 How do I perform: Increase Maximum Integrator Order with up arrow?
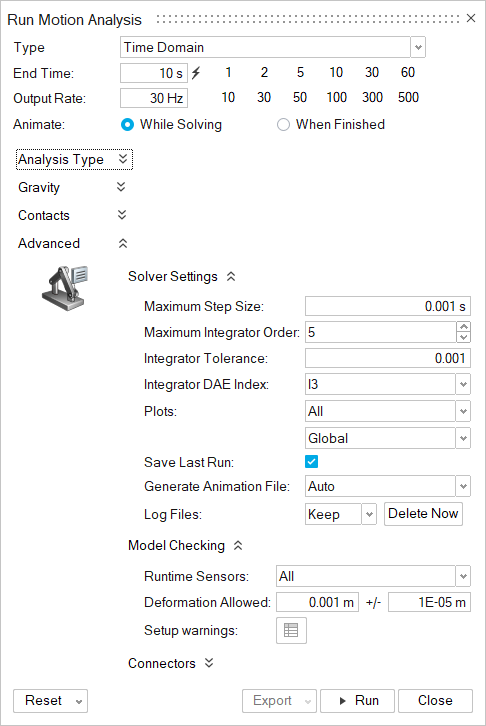[x=463, y=327]
